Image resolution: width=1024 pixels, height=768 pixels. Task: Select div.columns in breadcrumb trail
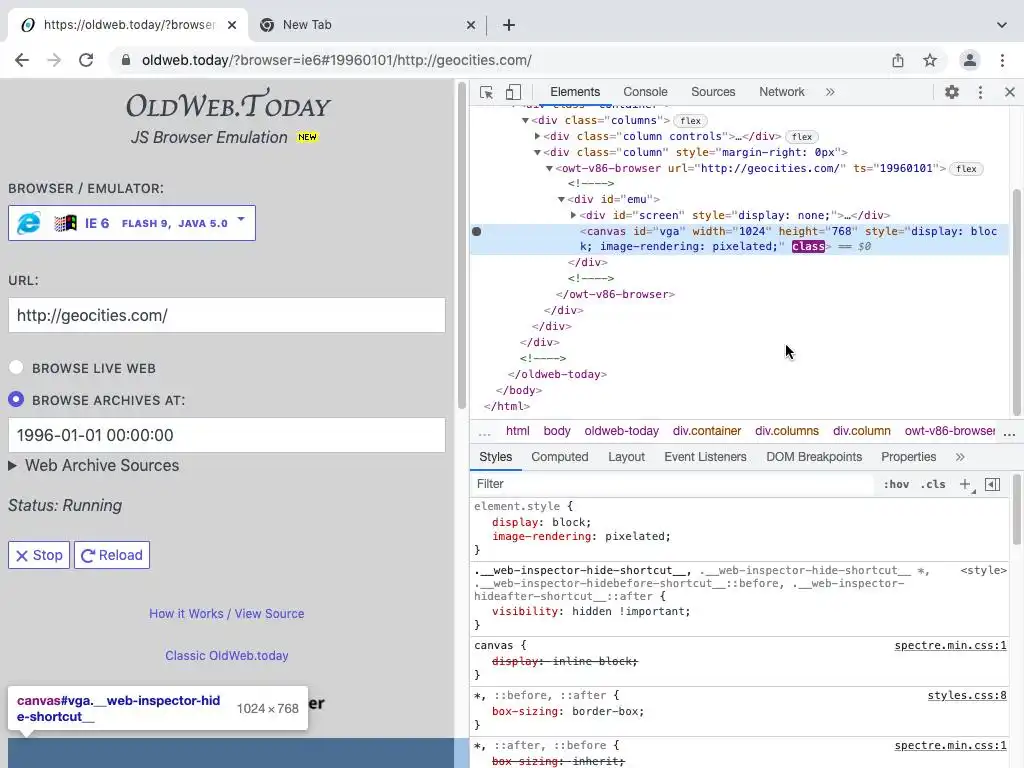pyautogui.click(x=787, y=431)
